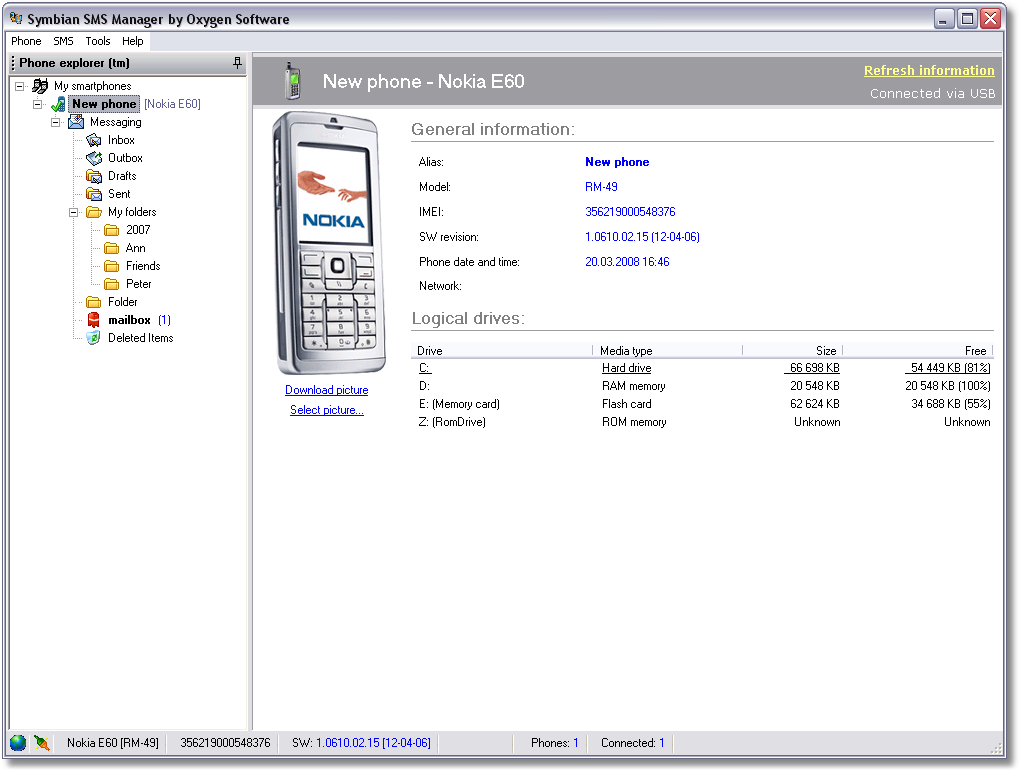This screenshot has height=773, width=1021.
Task: Collapse the My smartphones tree node
Action: (20, 86)
